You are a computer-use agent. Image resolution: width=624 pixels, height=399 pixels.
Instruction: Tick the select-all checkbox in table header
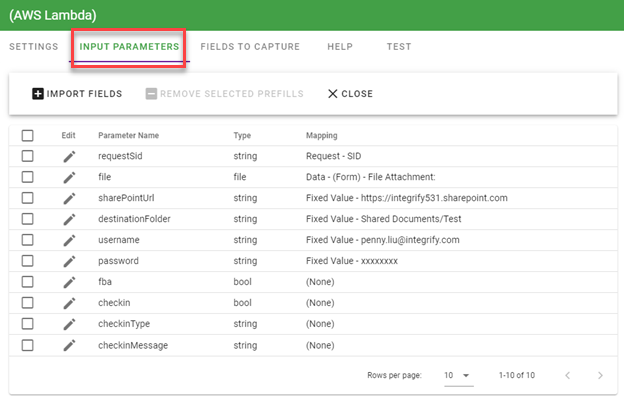tap(27, 136)
